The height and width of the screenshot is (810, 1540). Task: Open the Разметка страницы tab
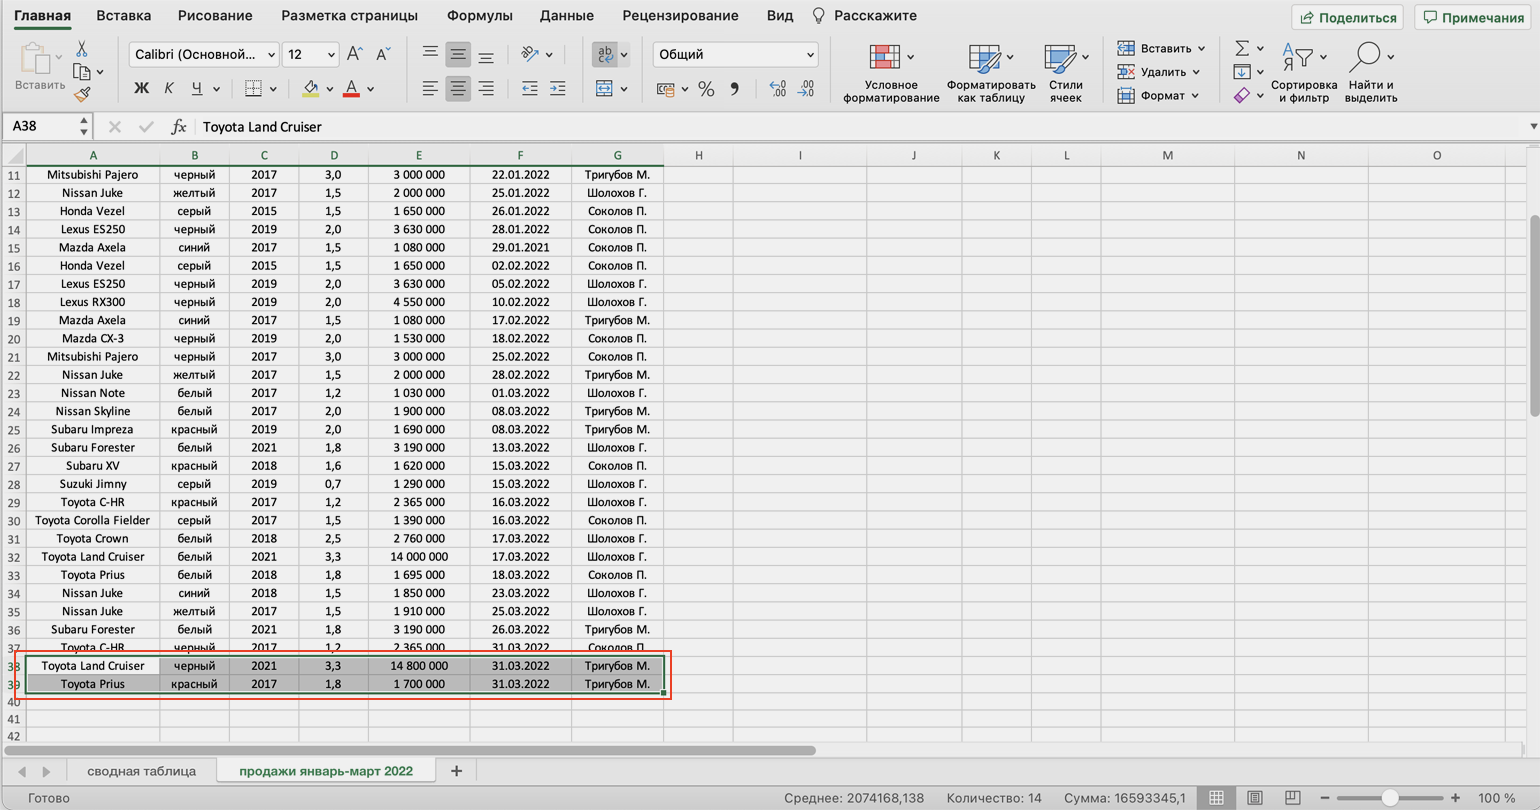[x=349, y=16]
